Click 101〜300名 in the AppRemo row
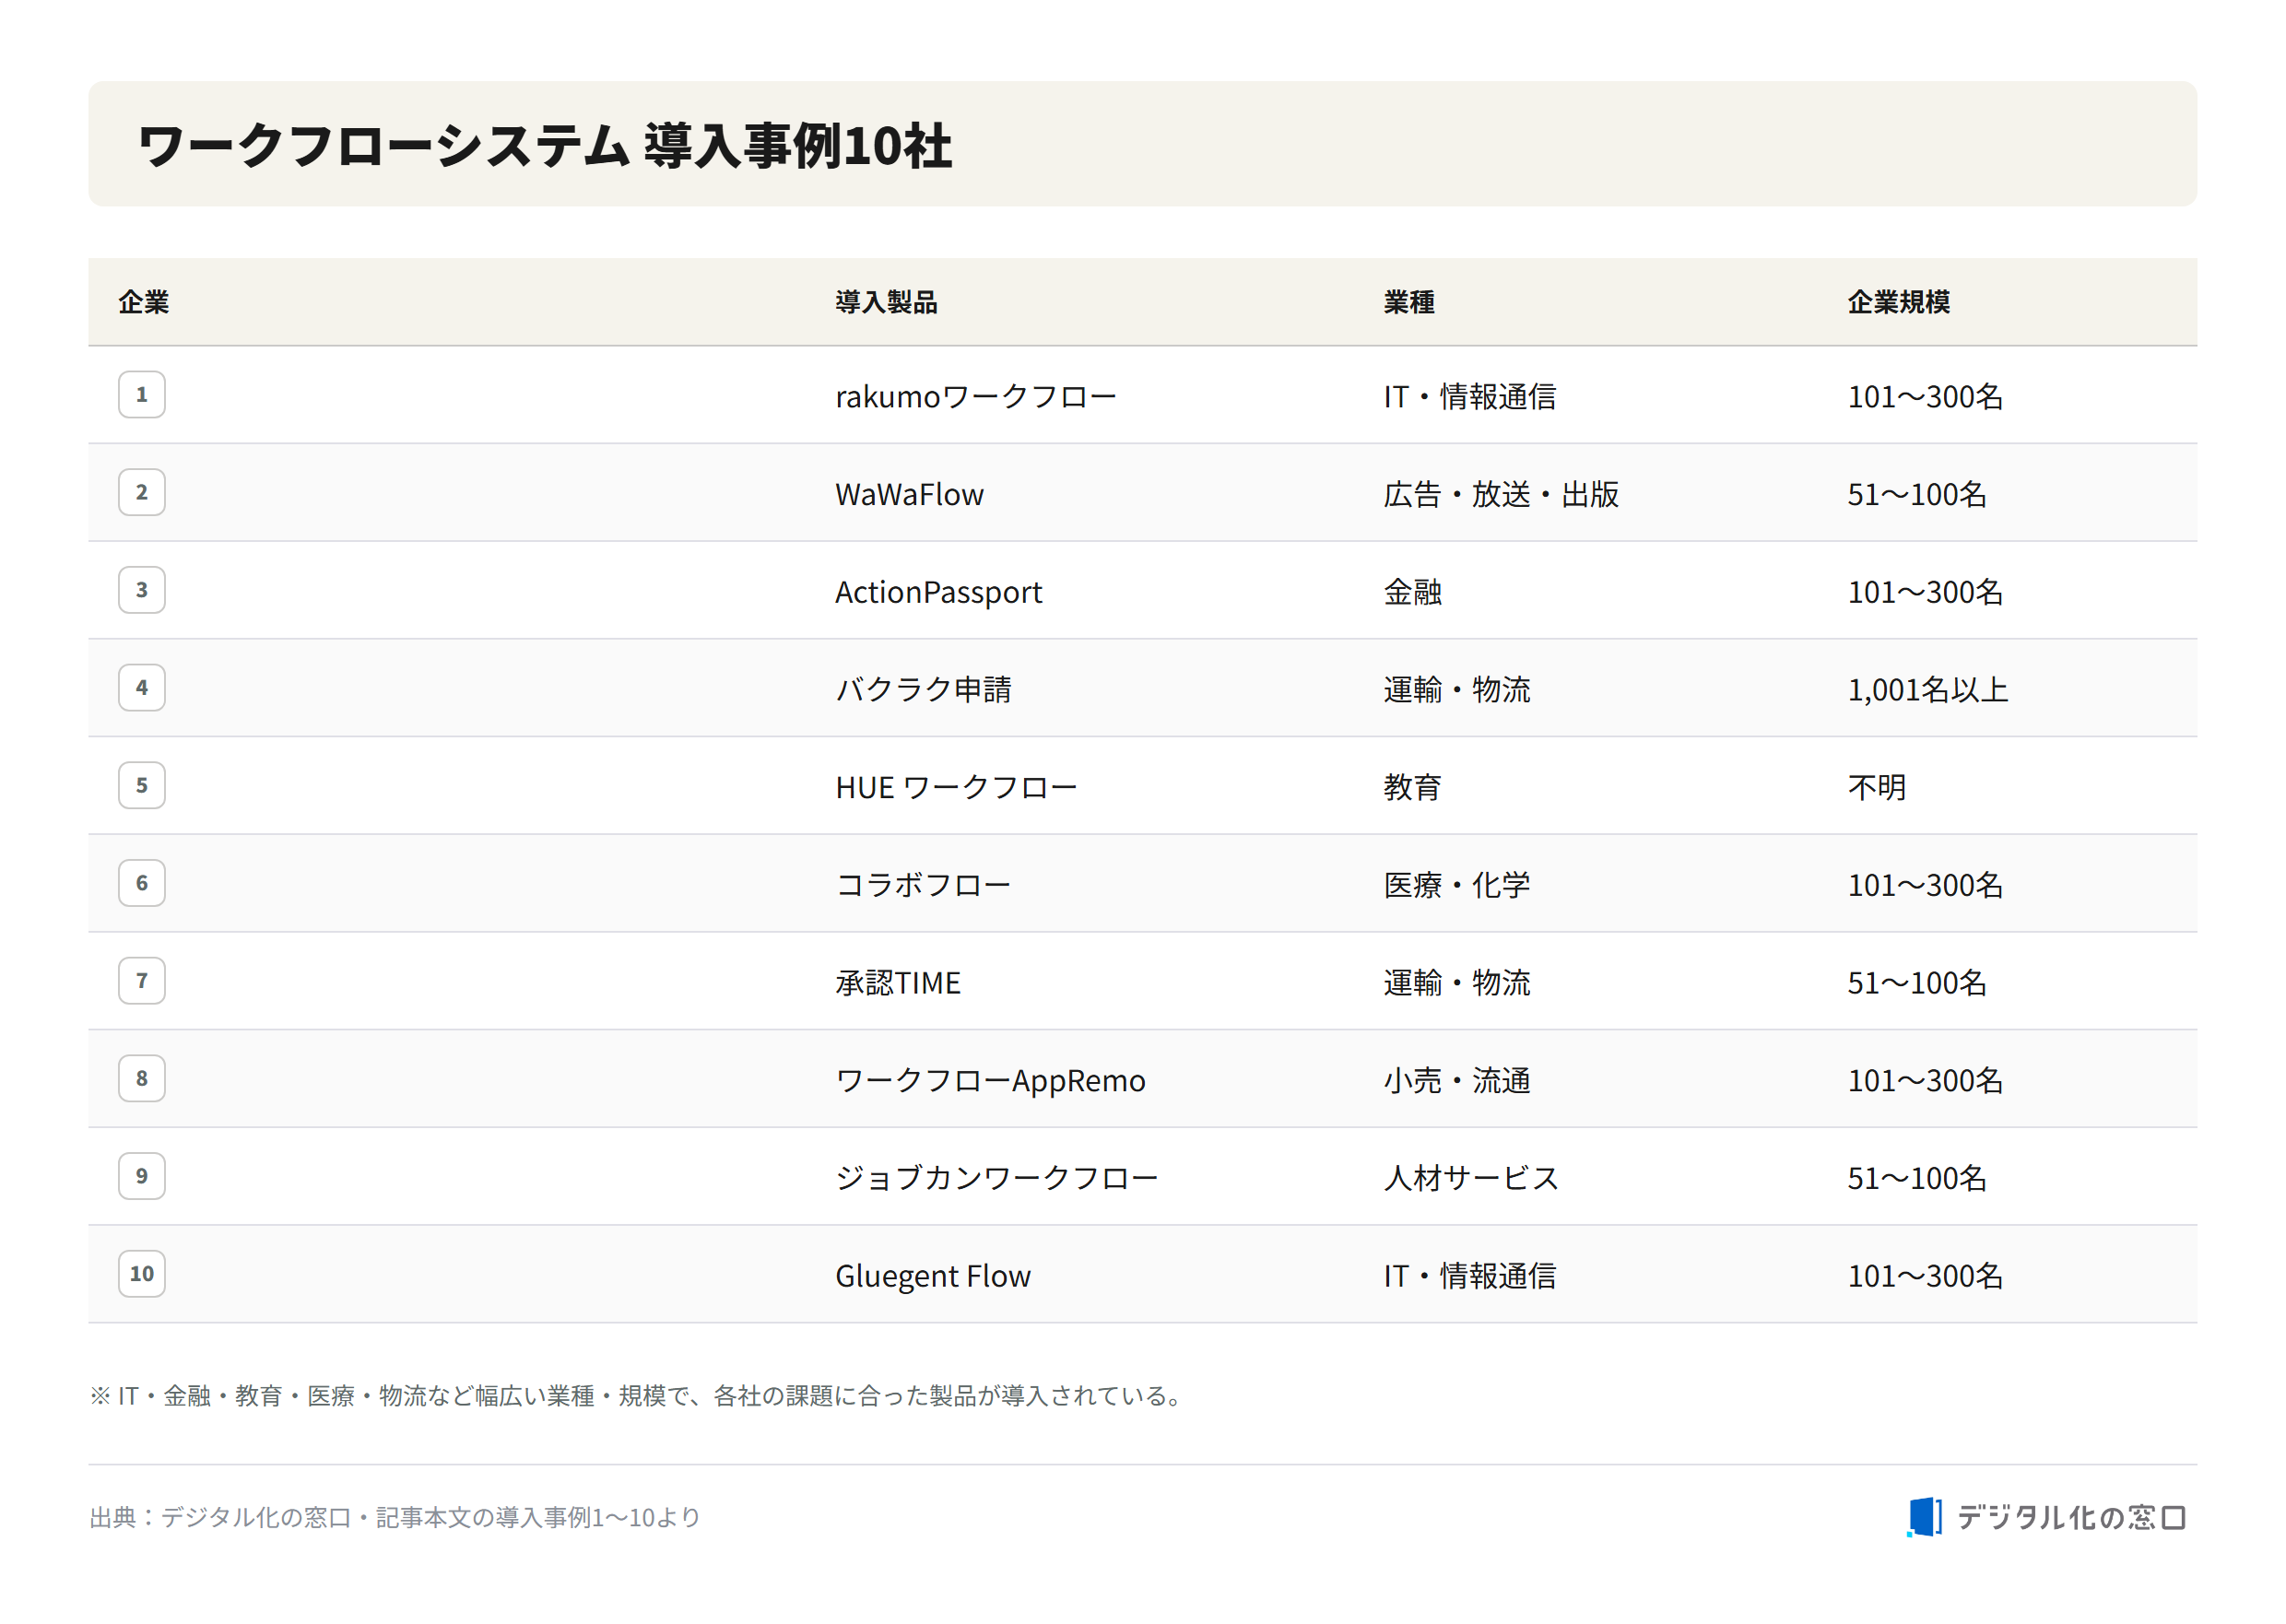2286x1624 pixels. pyautogui.click(x=1925, y=1081)
